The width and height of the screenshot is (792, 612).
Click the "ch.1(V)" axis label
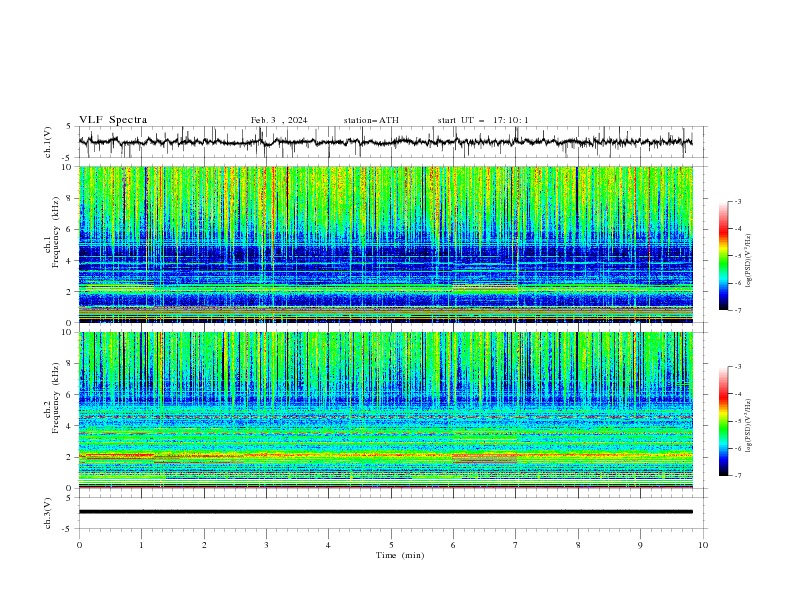click(48, 142)
